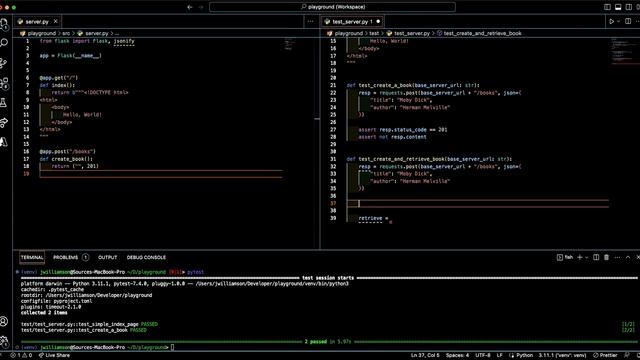Go forward with the navigation arrow
The width and height of the screenshot is (640, 360).
tap(201, 7)
